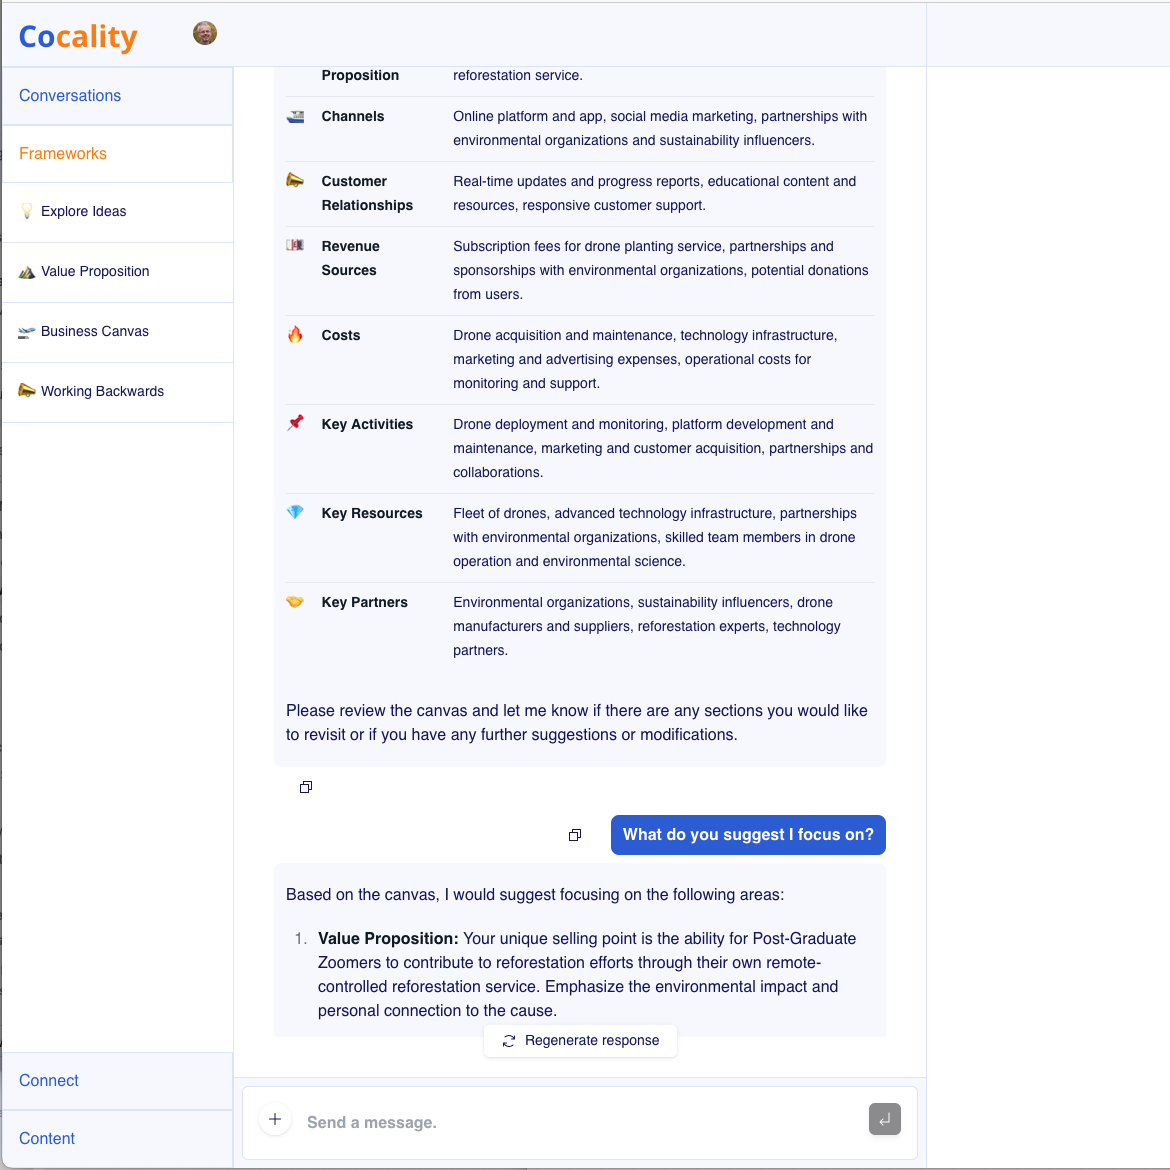Screen dimensions: 1170x1170
Task: Open the Explore Ideas framework
Action: click(x=84, y=212)
